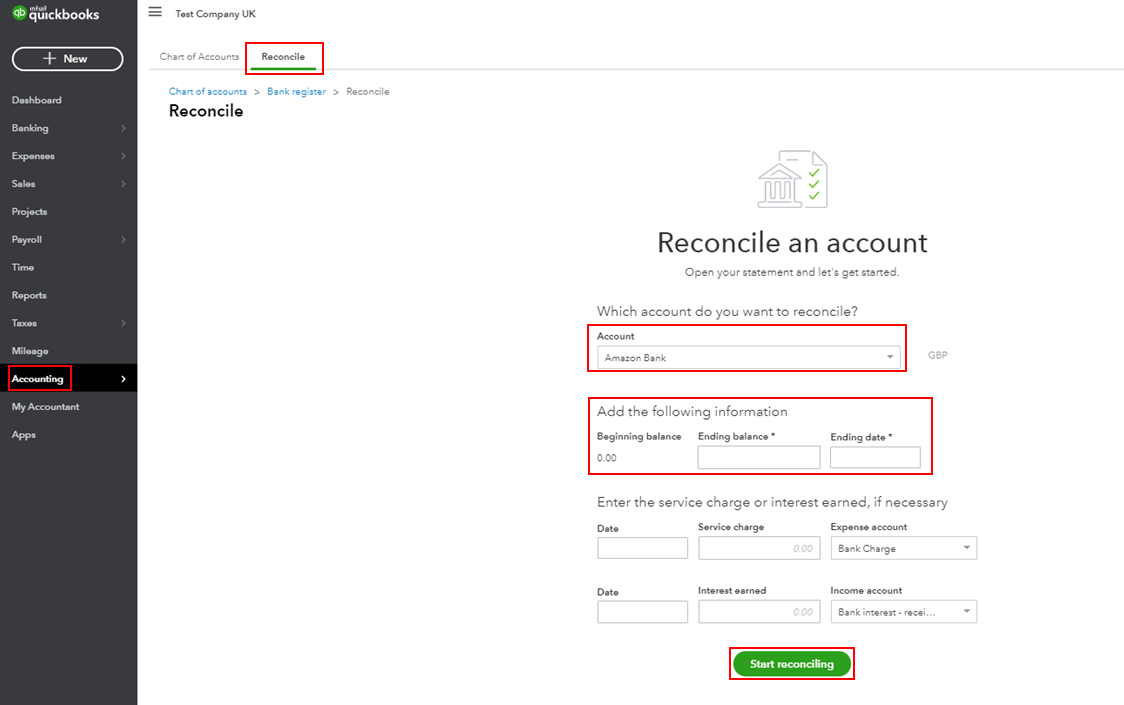1124x705 pixels.
Task: Open the Expenses menu item
Action: tap(33, 156)
